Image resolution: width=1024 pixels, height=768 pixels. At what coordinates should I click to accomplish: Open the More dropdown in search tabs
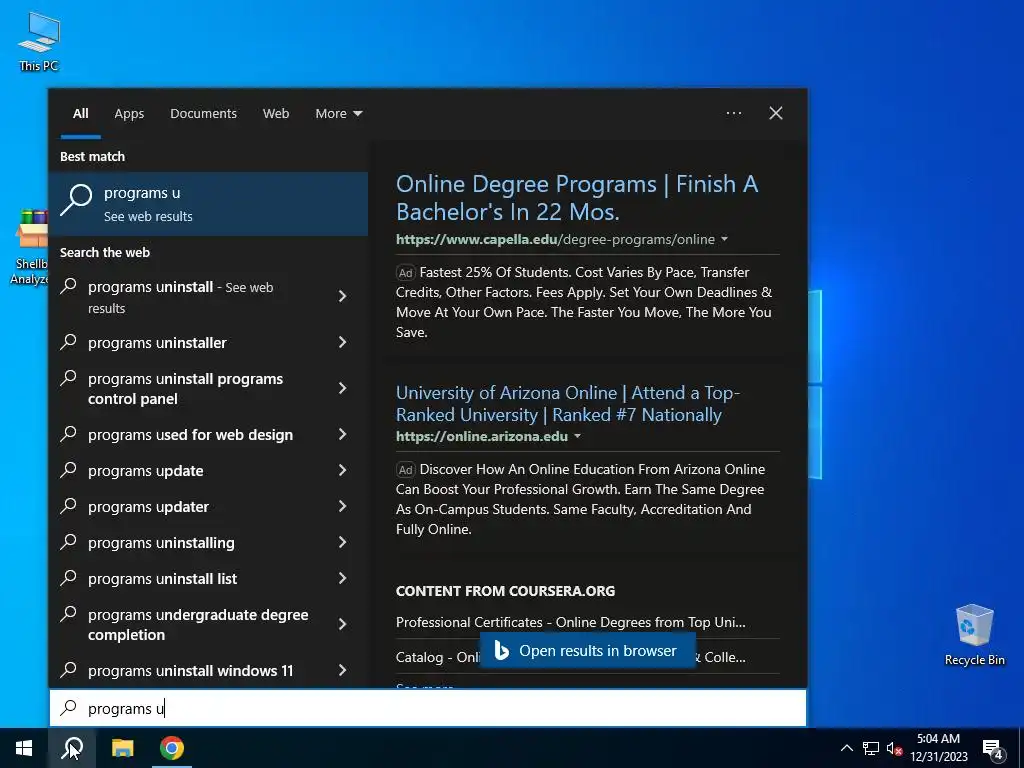[x=338, y=114]
